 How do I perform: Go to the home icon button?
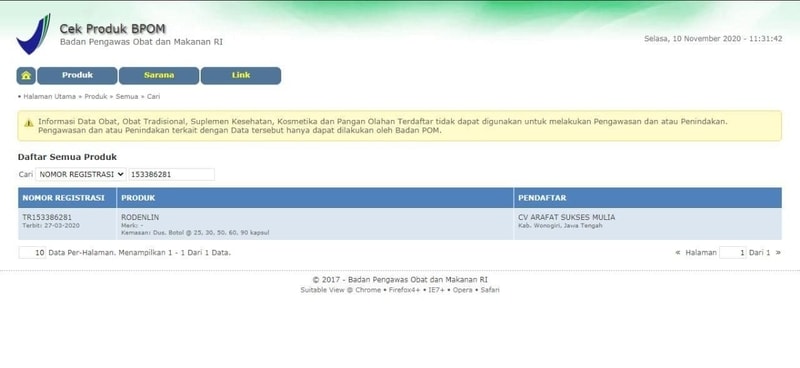point(26,76)
